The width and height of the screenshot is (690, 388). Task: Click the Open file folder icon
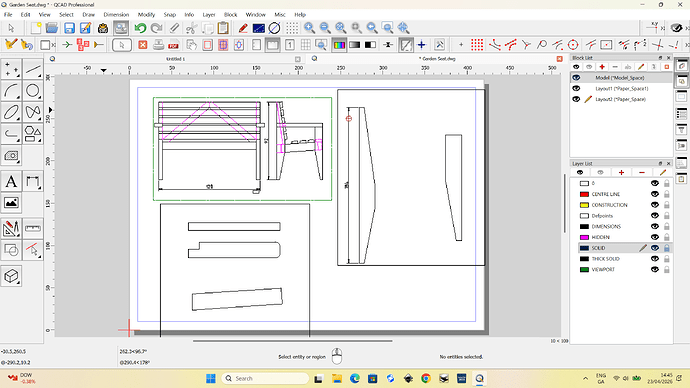[51, 28]
